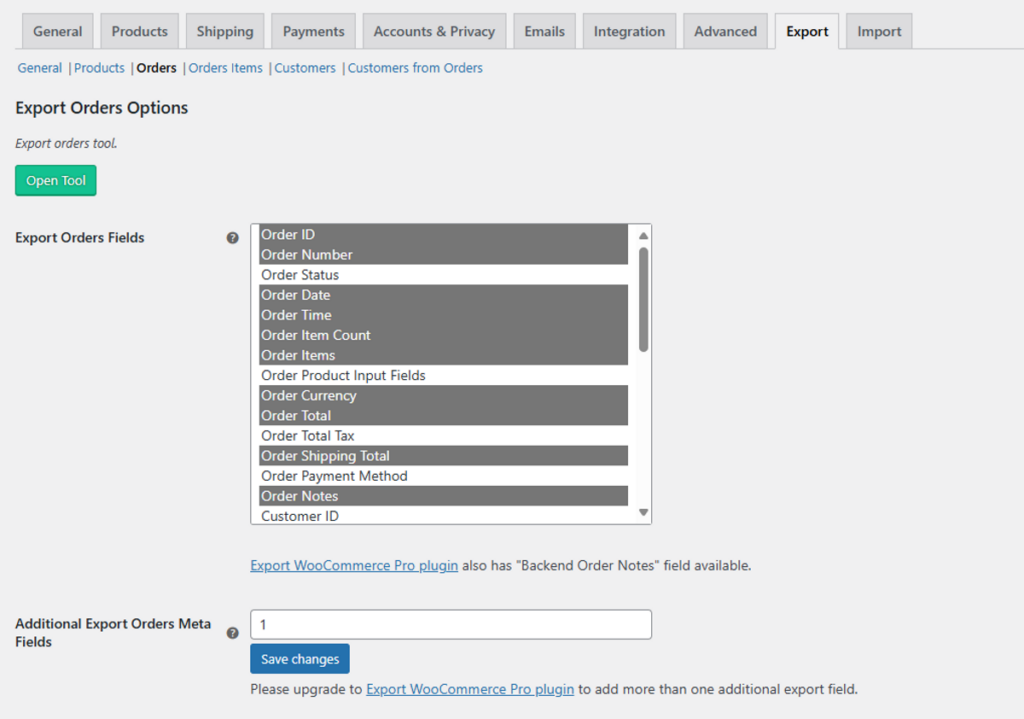Screen dimensions: 1024x719
Task: Go to Accounts & Privacy tab
Action: pyautogui.click(x=434, y=31)
